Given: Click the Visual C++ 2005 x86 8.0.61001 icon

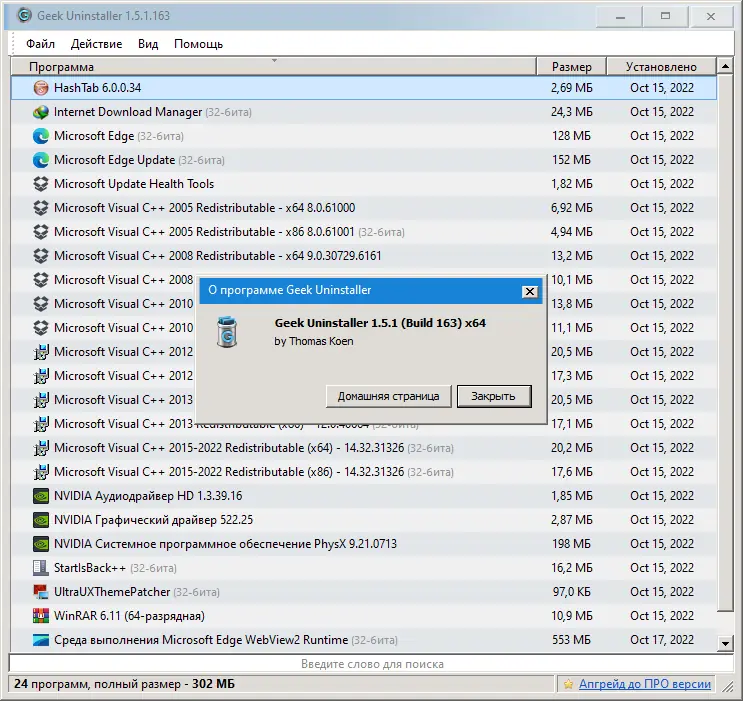Looking at the screenshot, I should pos(41,232).
